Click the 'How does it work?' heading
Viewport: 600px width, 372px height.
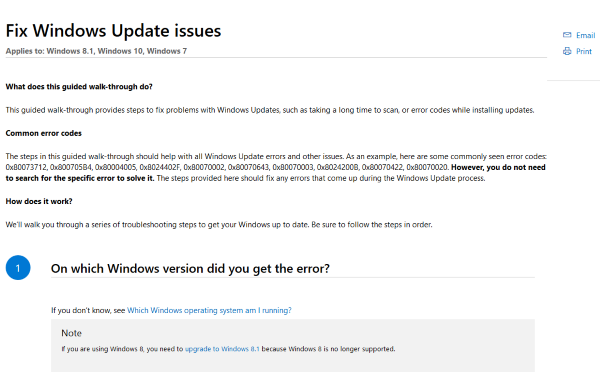(39, 201)
